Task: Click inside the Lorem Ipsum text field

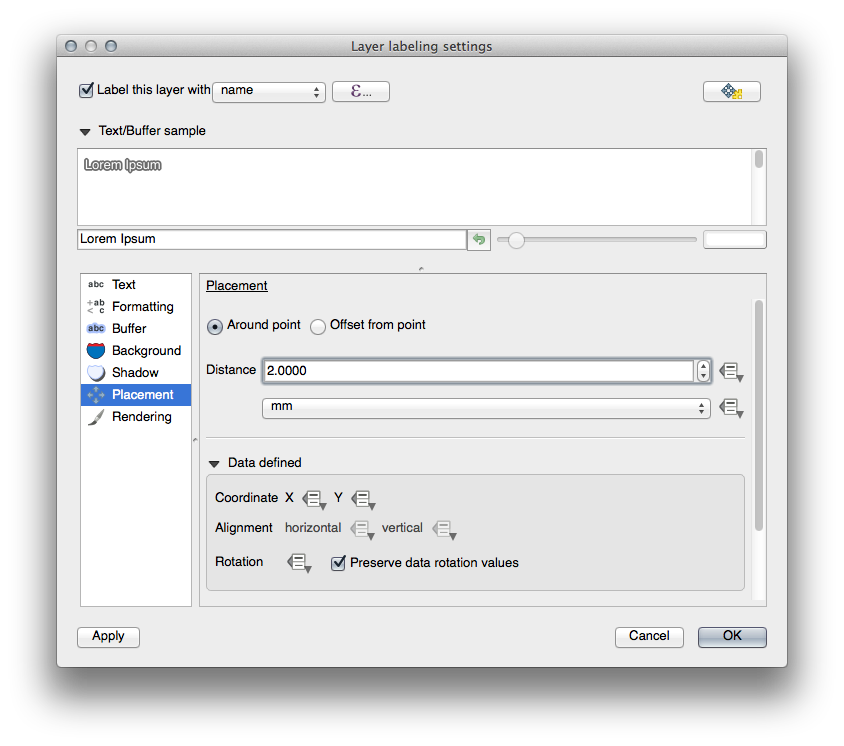Action: click(x=270, y=238)
